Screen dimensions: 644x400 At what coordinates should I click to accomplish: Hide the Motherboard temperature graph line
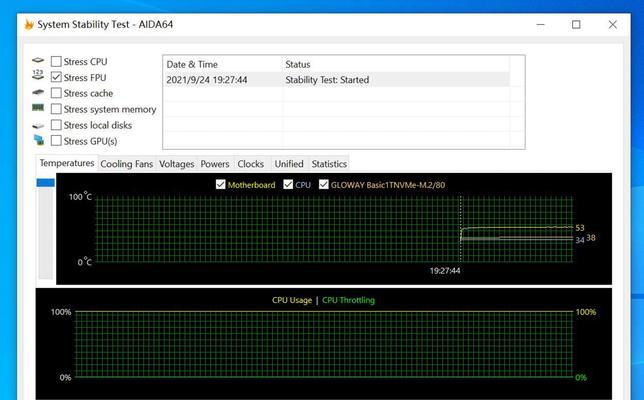[x=221, y=184]
